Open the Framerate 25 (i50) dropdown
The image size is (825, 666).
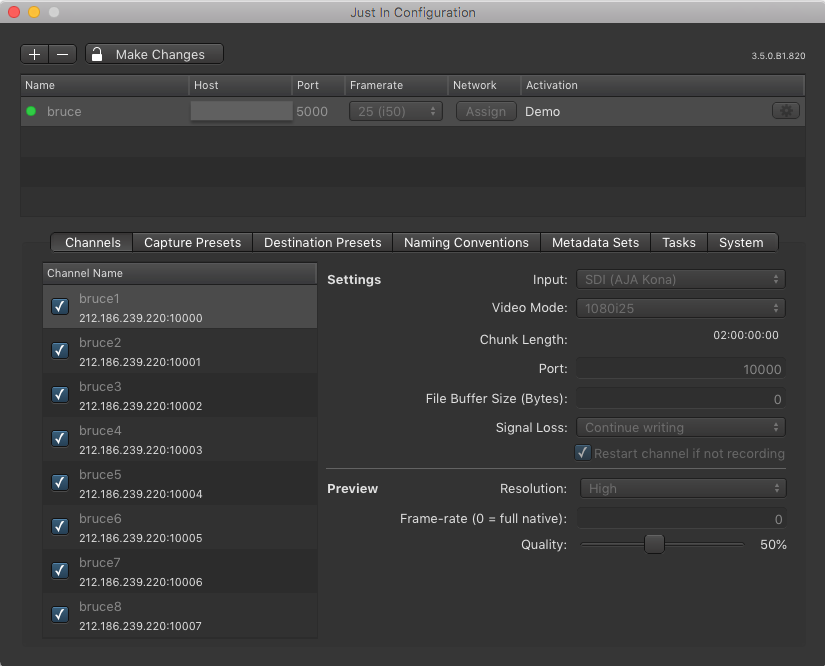pyautogui.click(x=396, y=112)
